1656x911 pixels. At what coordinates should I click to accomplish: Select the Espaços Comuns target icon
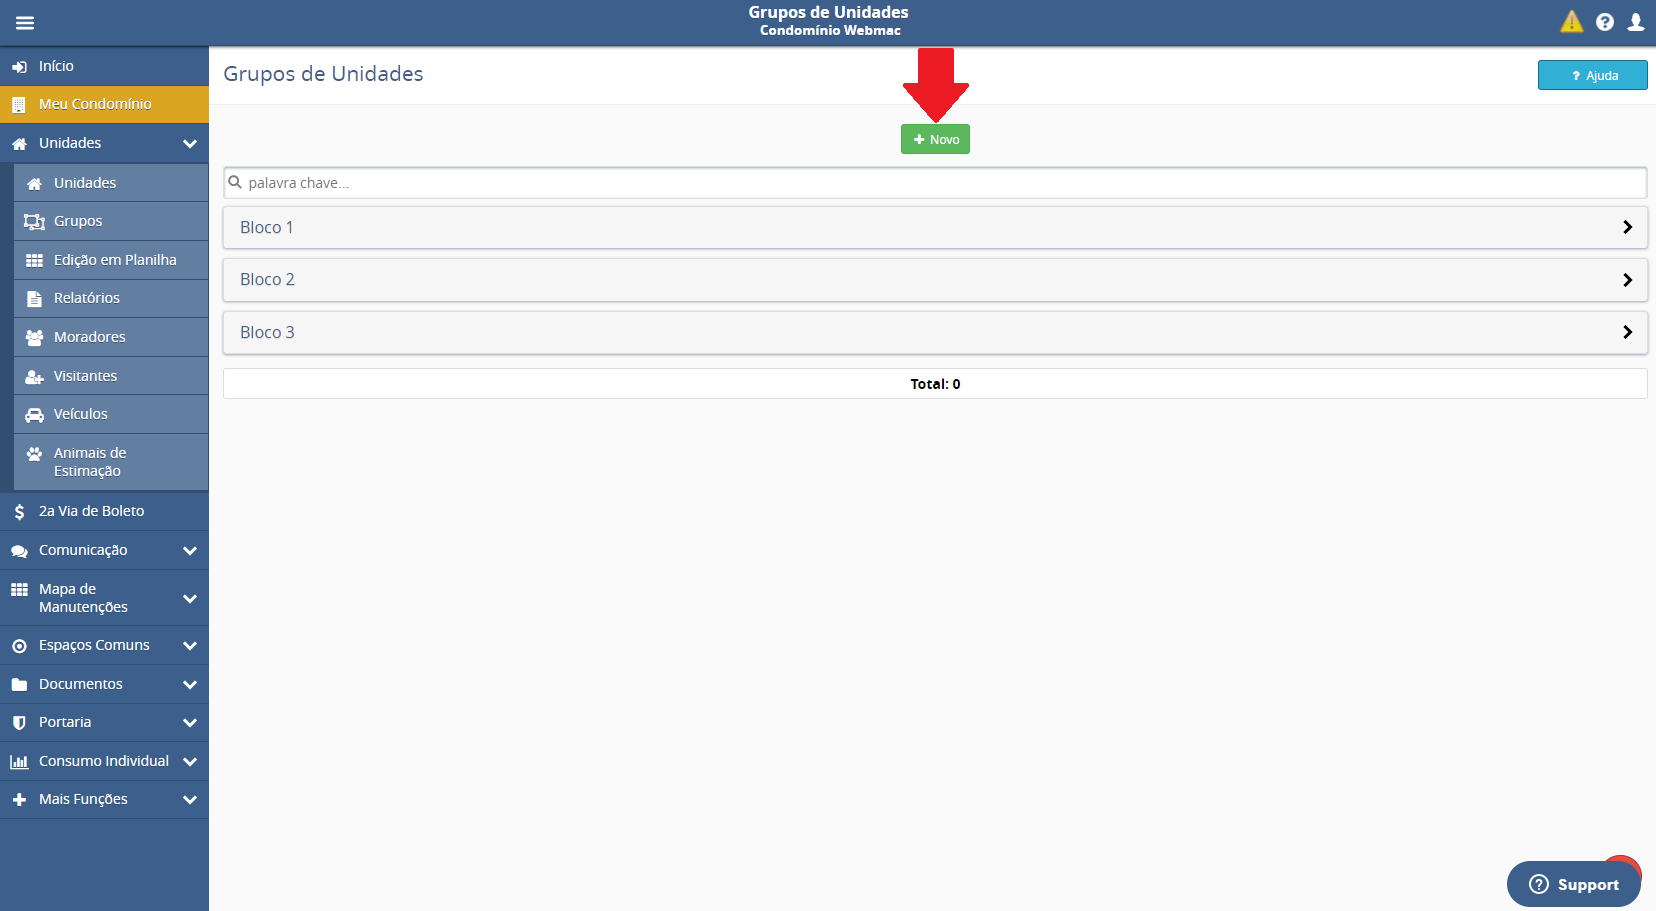19,646
